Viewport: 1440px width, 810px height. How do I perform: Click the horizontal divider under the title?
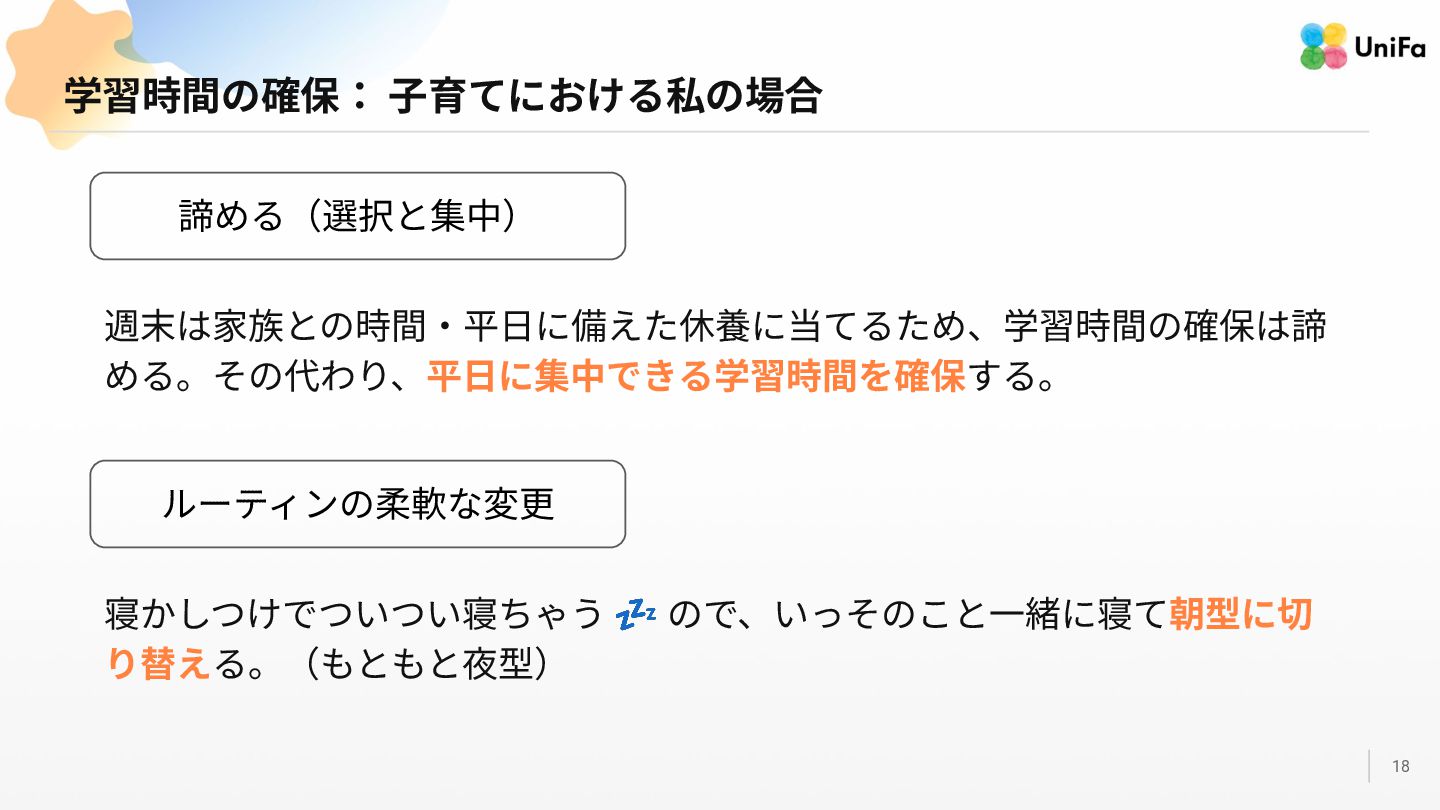[x=716, y=132]
